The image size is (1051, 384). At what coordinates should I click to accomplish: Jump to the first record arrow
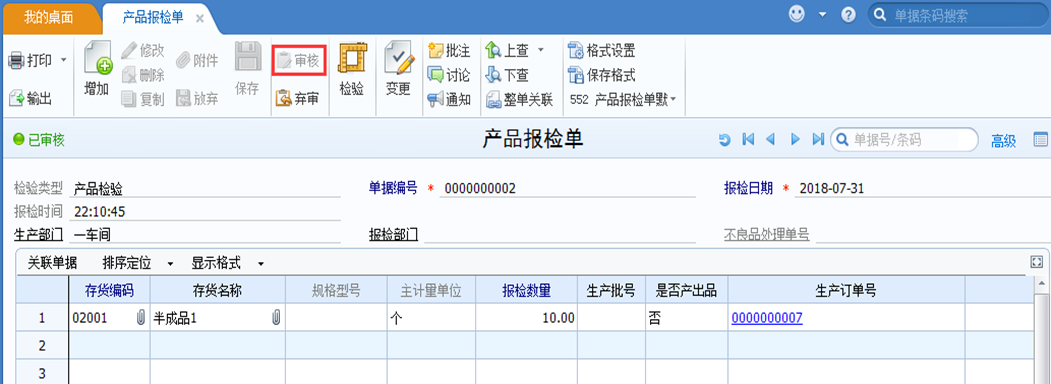click(x=749, y=139)
